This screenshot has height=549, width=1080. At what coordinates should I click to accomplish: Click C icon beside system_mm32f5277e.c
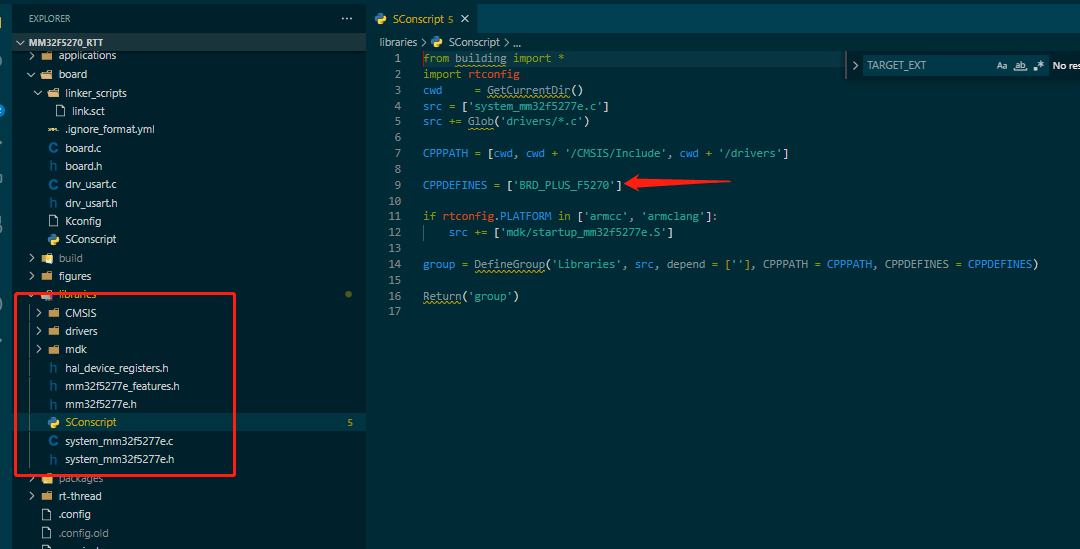(x=53, y=441)
